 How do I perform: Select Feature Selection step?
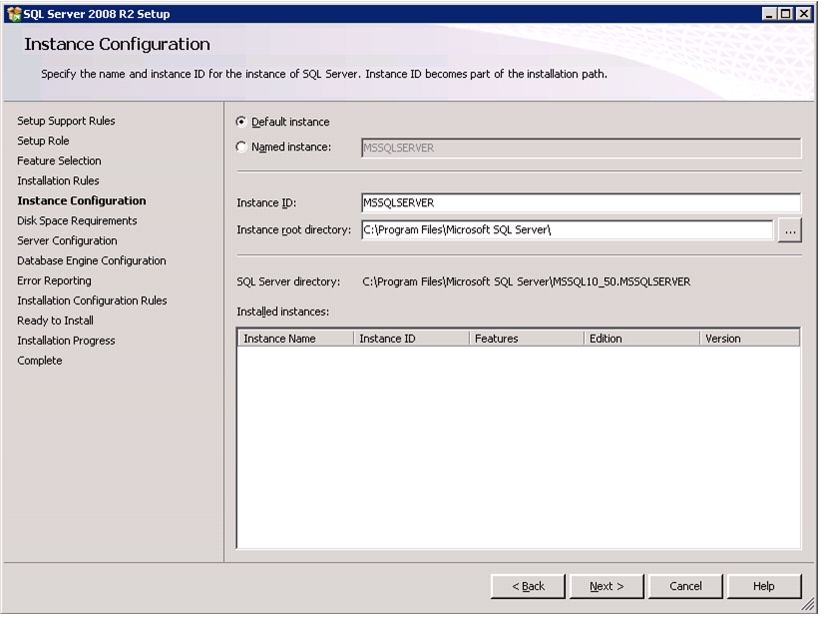click(x=59, y=161)
